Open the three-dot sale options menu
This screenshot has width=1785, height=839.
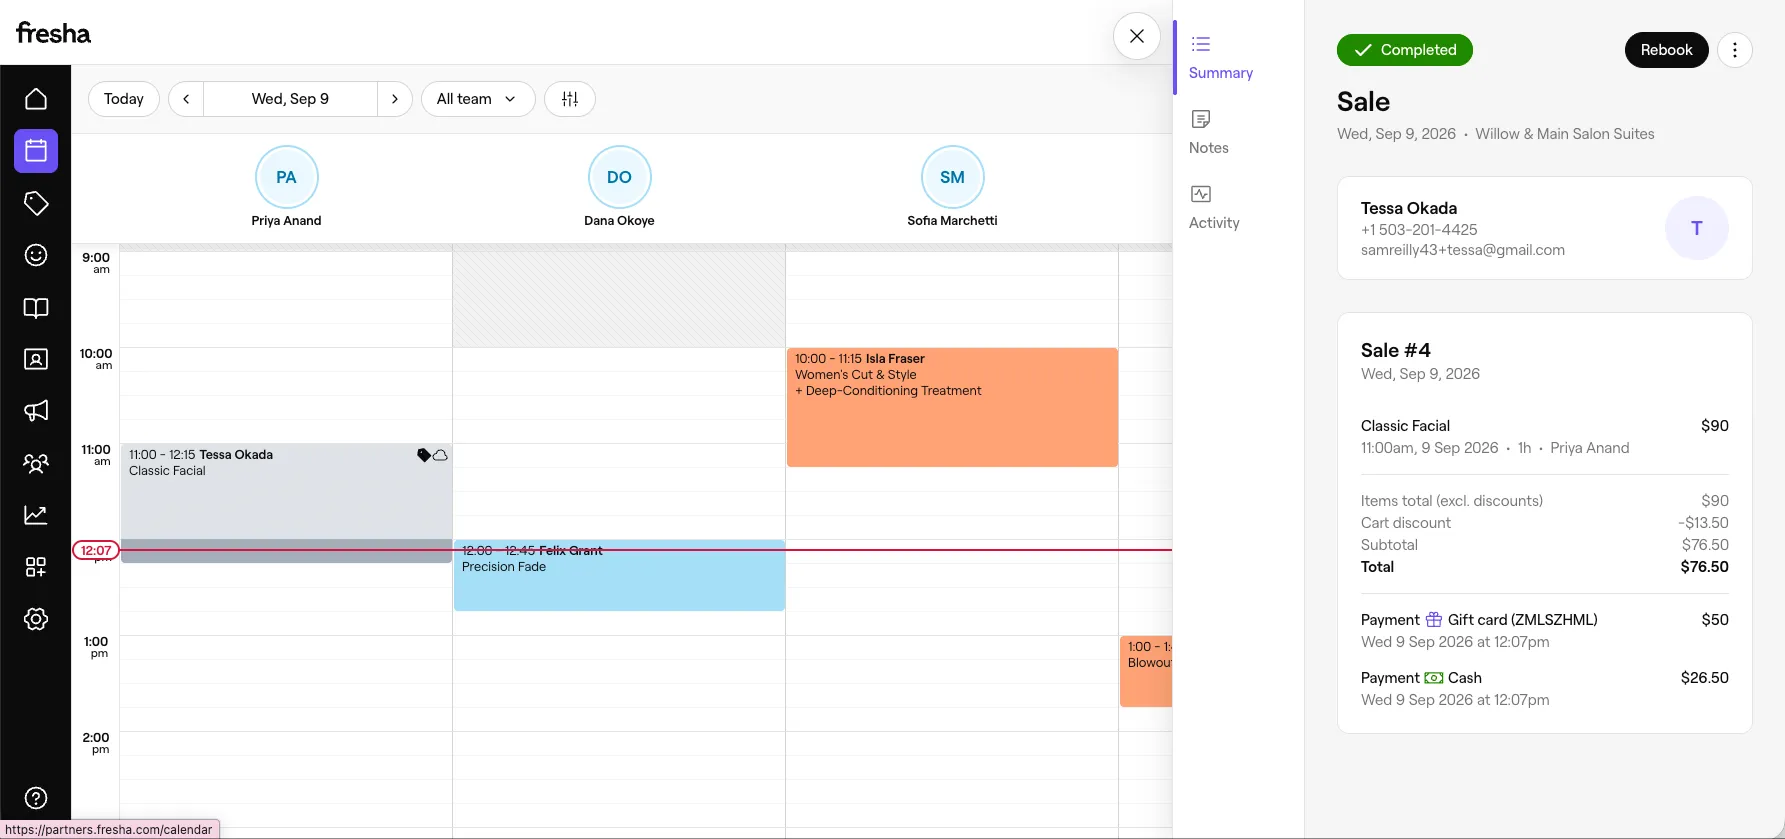click(1735, 50)
